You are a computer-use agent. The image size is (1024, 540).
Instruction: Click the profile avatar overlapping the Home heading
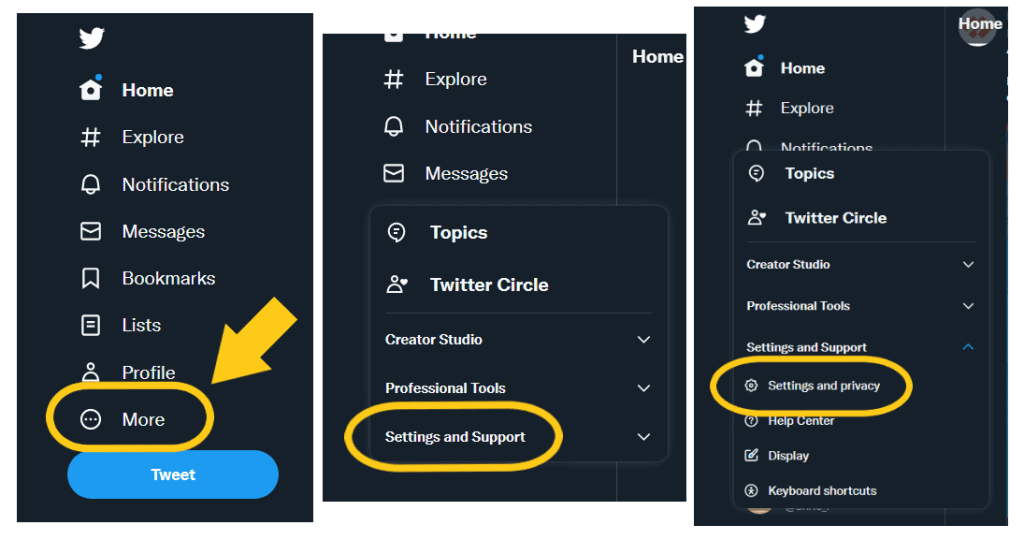pos(978,27)
